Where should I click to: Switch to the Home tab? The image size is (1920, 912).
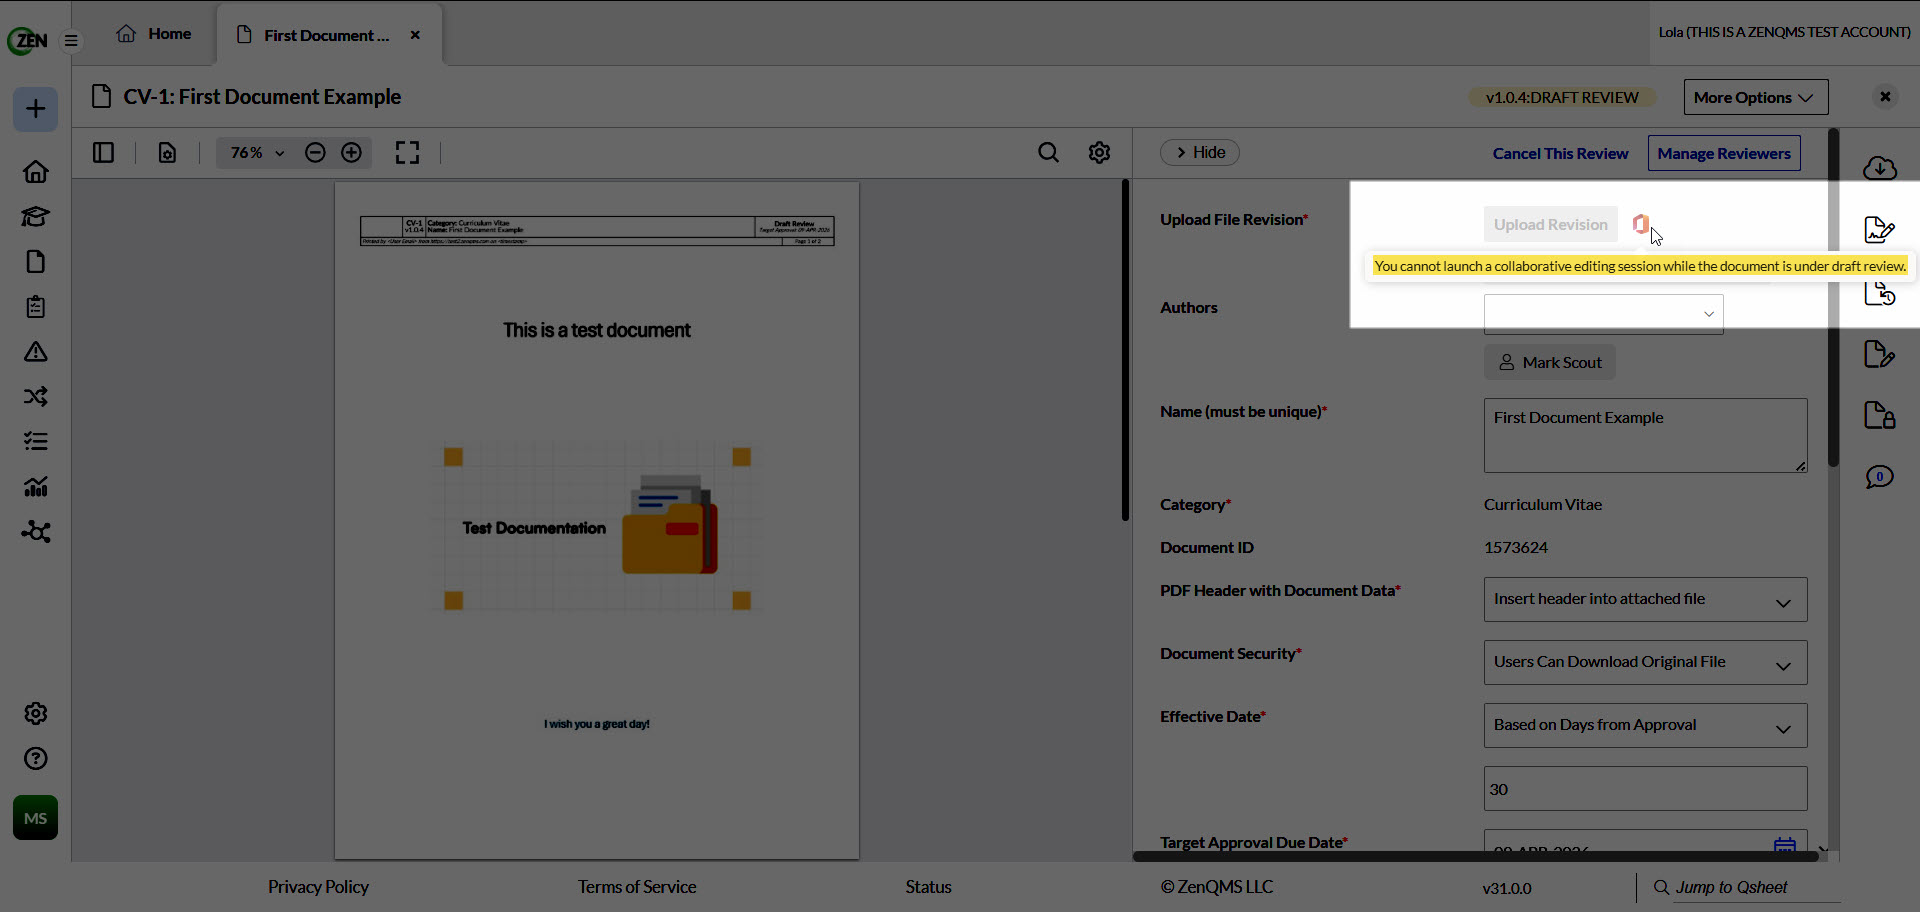[x=154, y=34]
